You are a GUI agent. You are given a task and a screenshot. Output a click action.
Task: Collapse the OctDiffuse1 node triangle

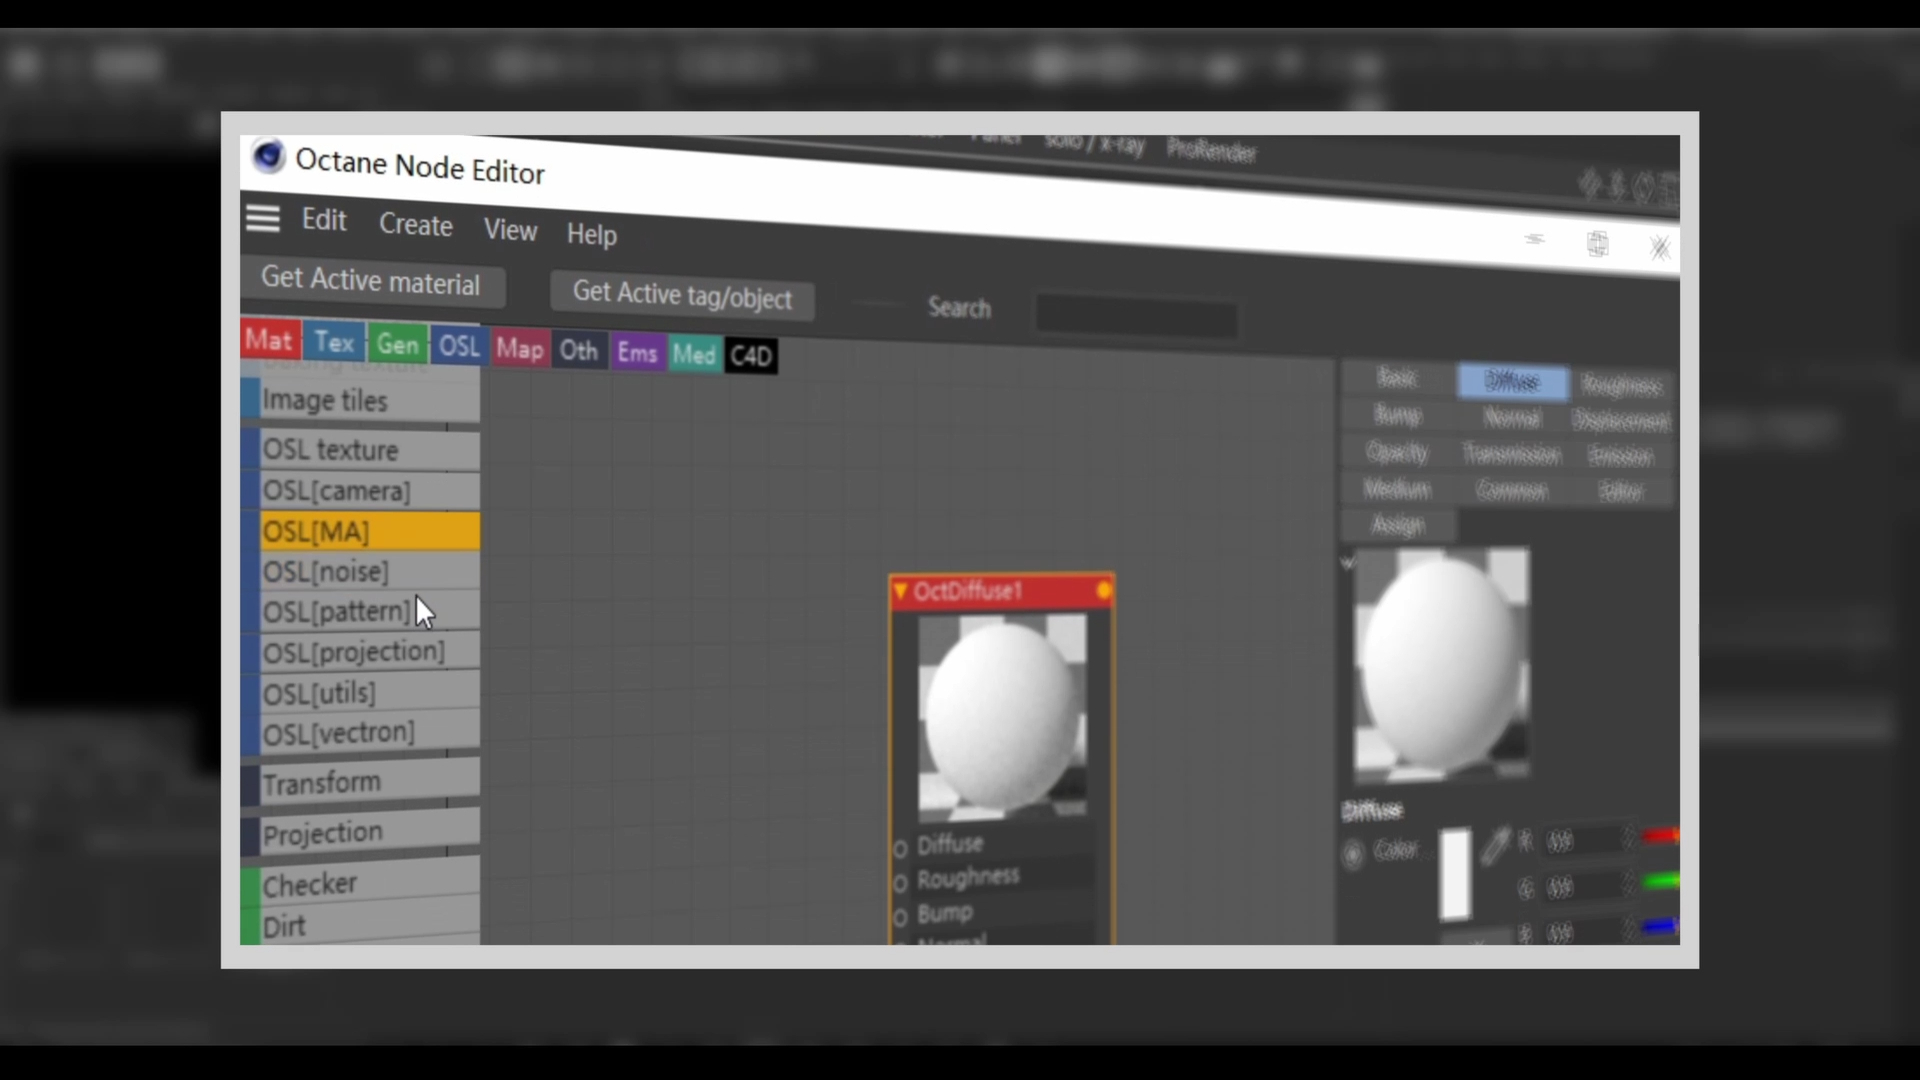[x=900, y=591]
